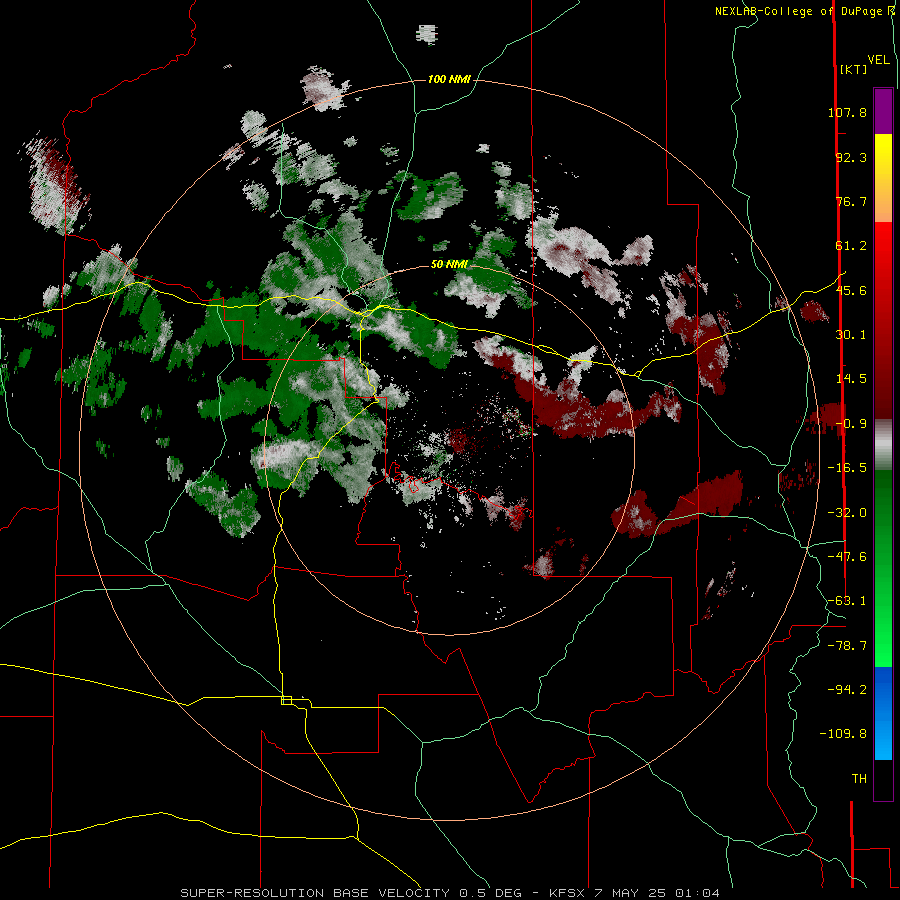Screen dimensions: 900x900
Task: Click the yellow-orange segment of the color bar
Action: coord(883,178)
